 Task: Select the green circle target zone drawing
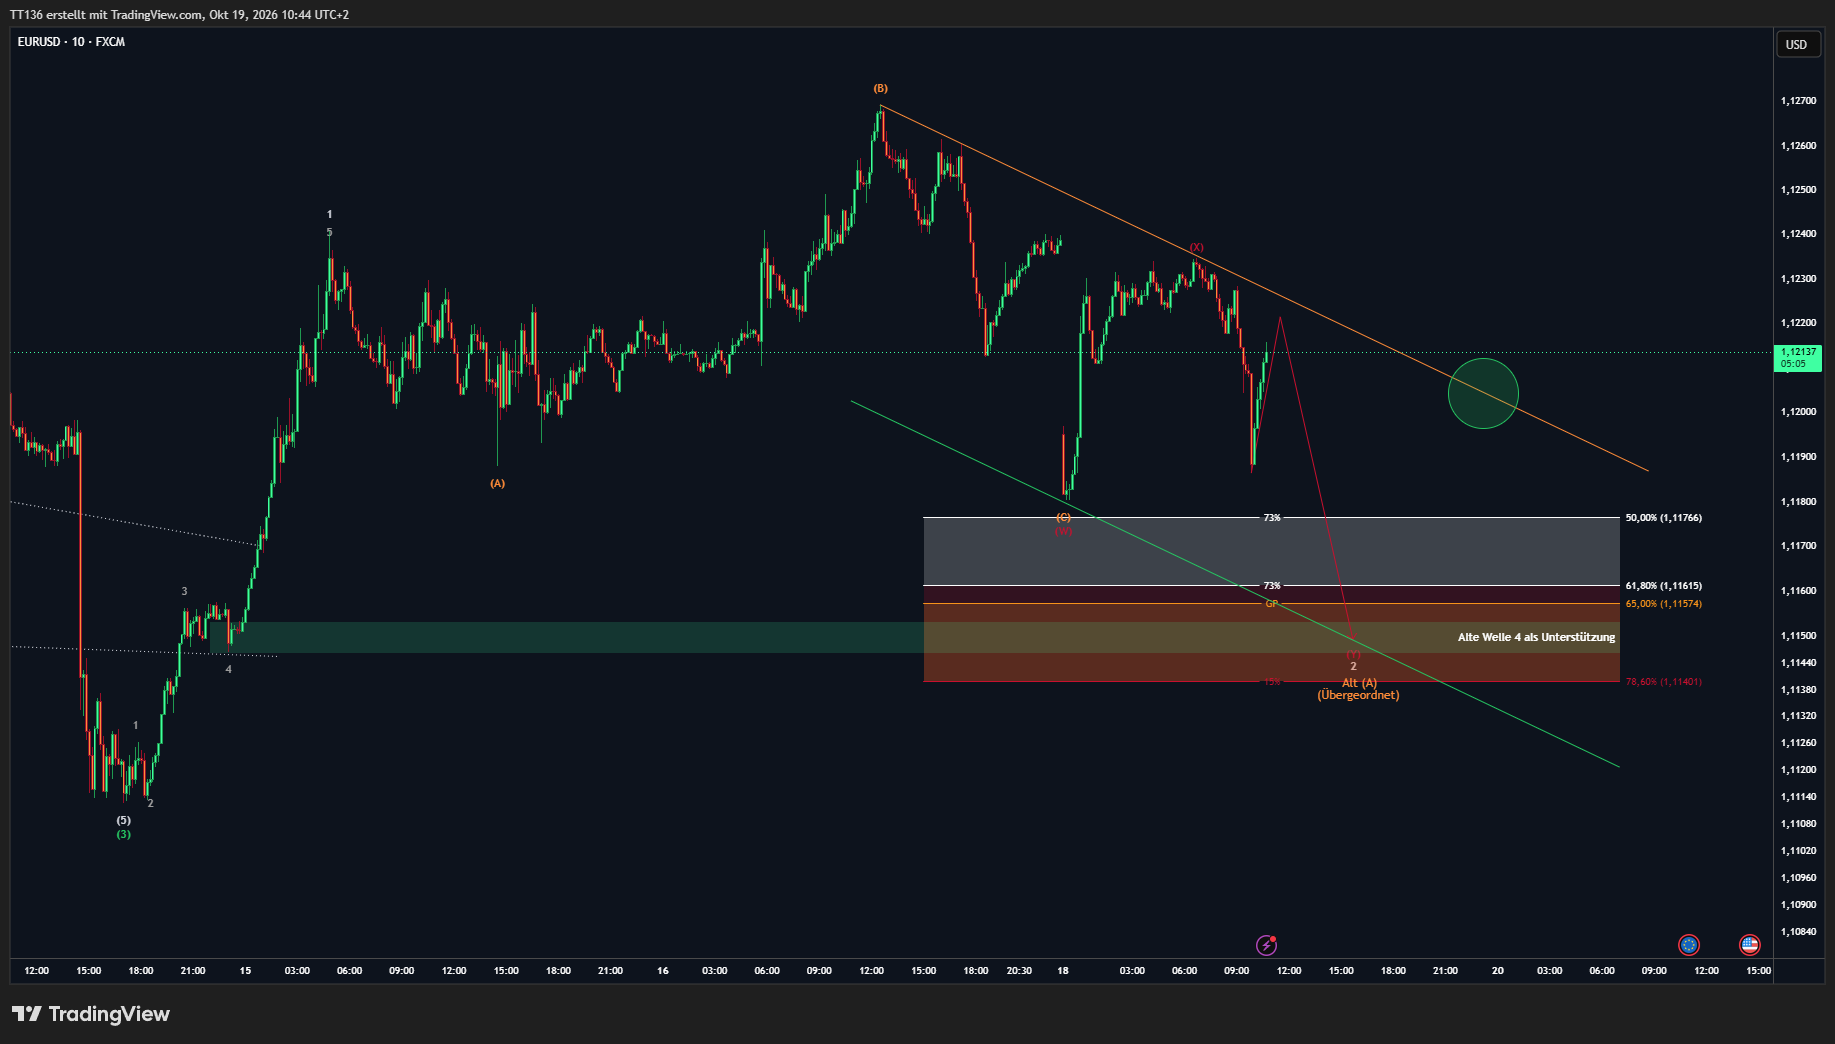click(x=1483, y=393)
